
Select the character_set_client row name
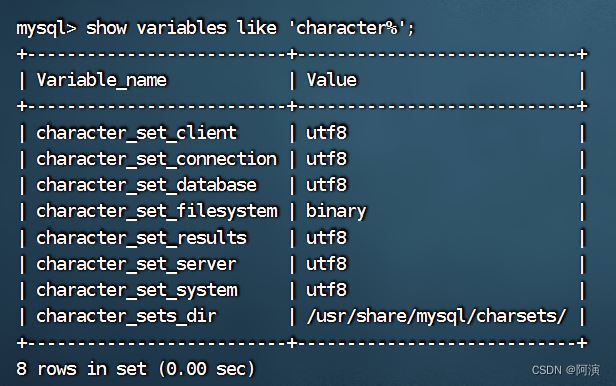[x=137, y=133]
